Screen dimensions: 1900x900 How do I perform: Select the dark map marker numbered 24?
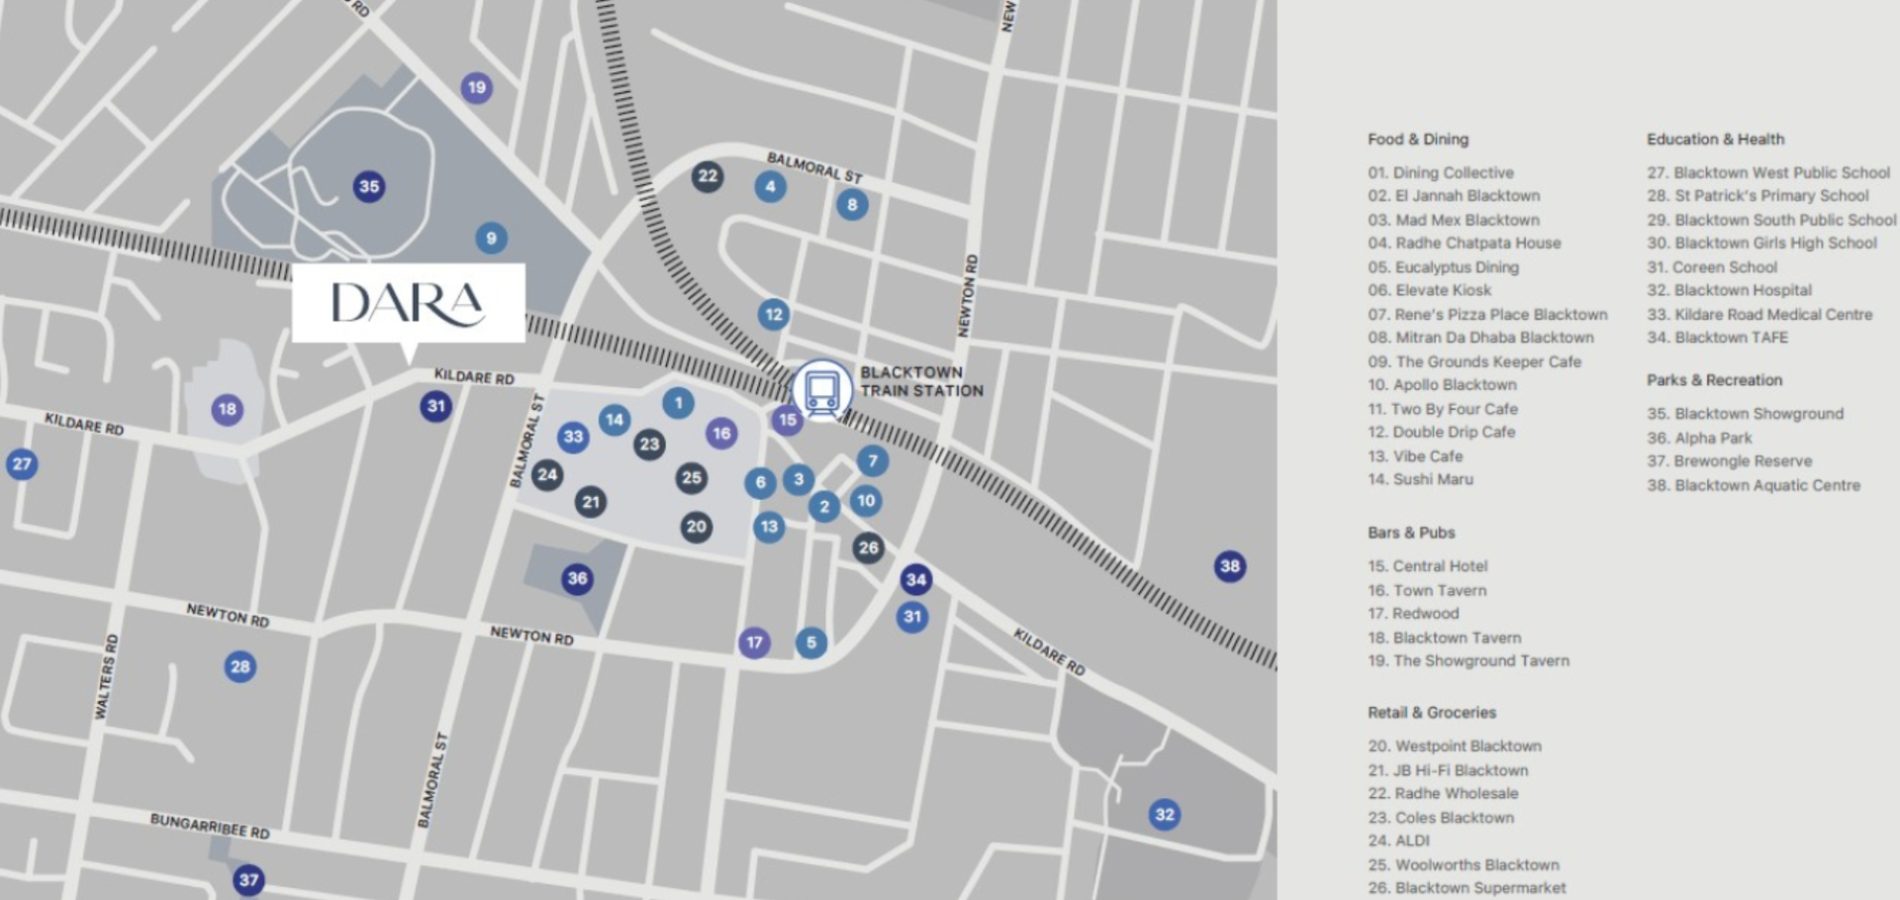[x=547, y=474]
